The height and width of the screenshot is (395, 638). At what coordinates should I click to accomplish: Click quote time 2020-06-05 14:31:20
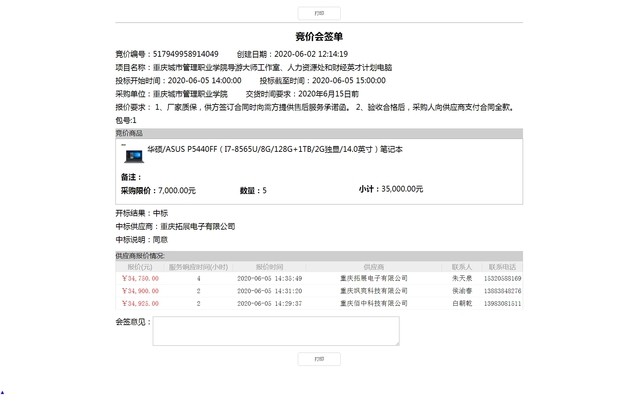(269, 291)
